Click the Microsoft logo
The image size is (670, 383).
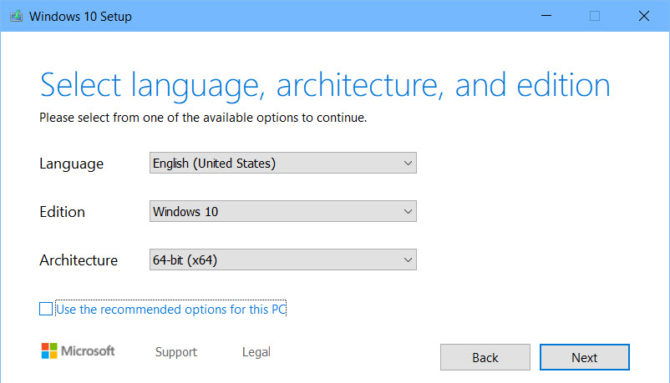[x=78, y=351]
